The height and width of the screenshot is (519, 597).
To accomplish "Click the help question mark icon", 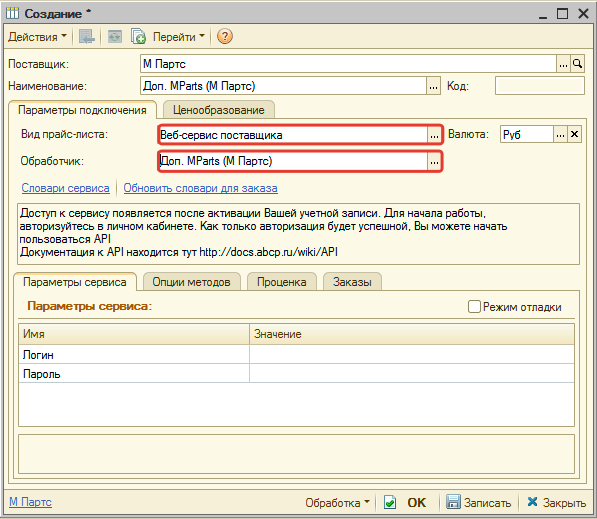I will pos(225,37).
